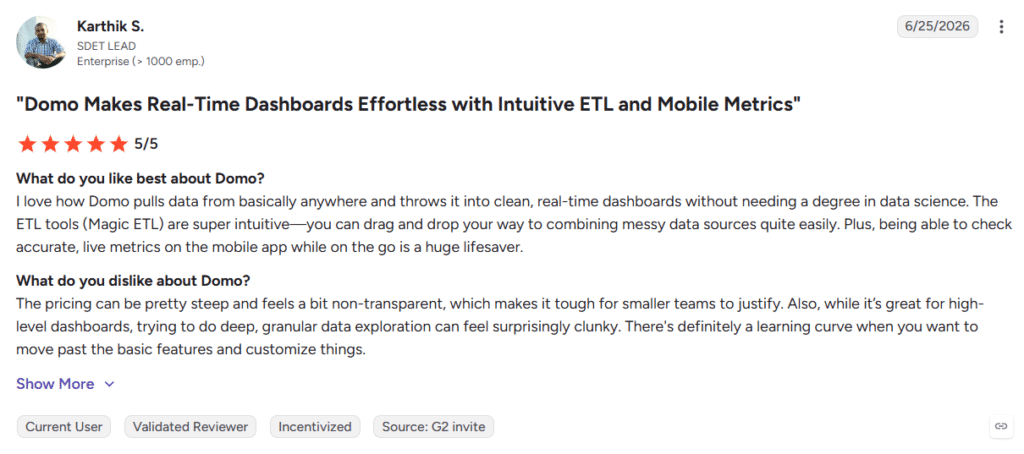Click the chevron beside Show More
This screenshot has width=1024, height=454.
pyautogui.click(x=109, y=384)
